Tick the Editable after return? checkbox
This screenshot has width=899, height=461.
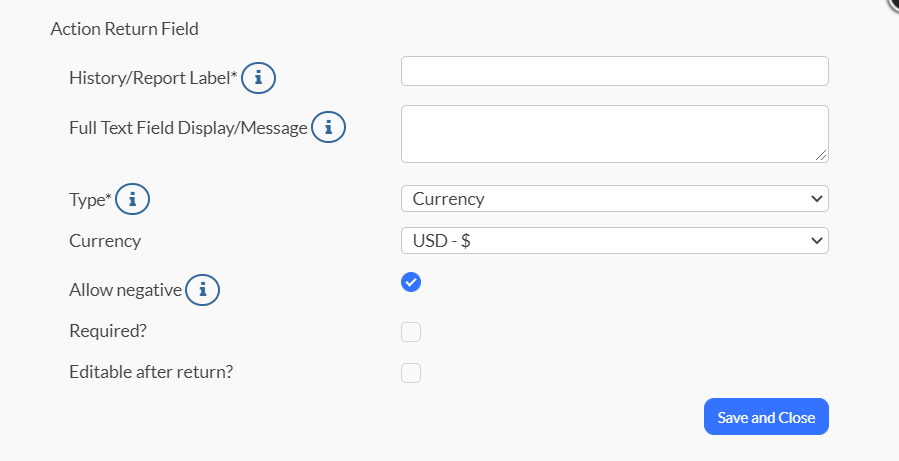click(411, 373)
